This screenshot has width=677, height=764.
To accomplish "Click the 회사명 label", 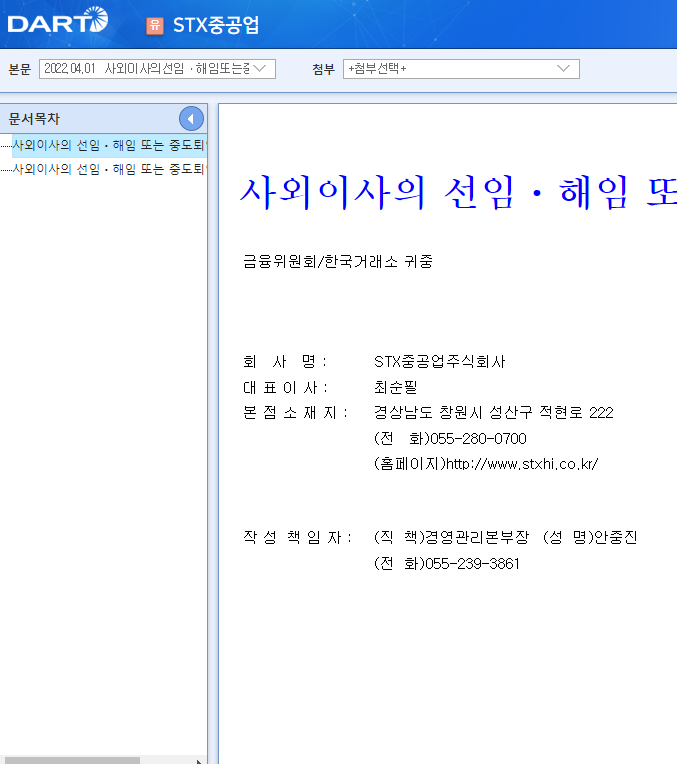I will pos(284,362).
